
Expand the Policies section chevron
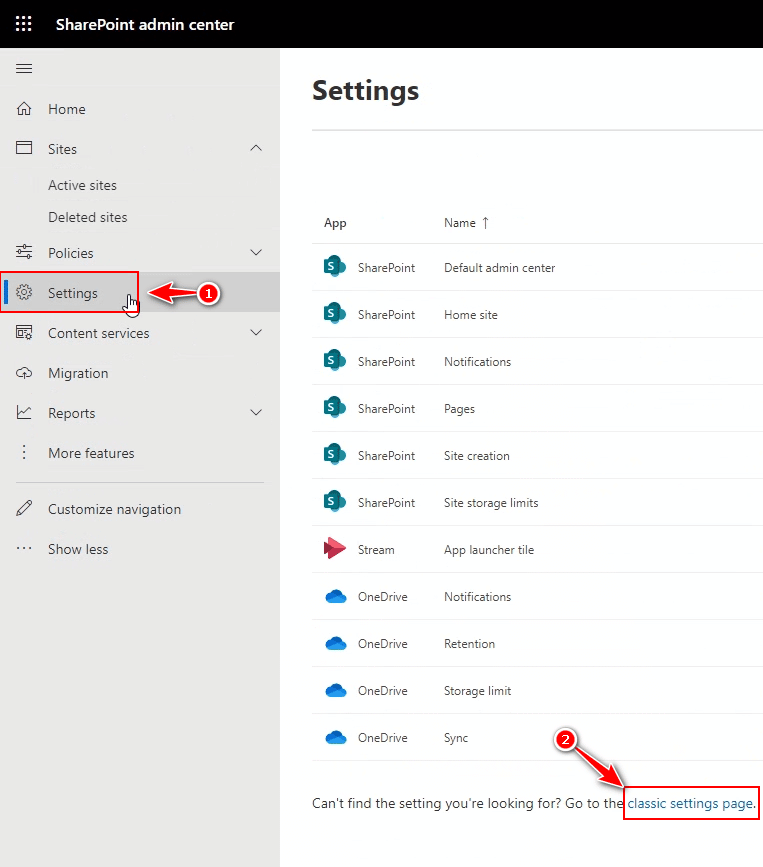click(x=255, y=253)
